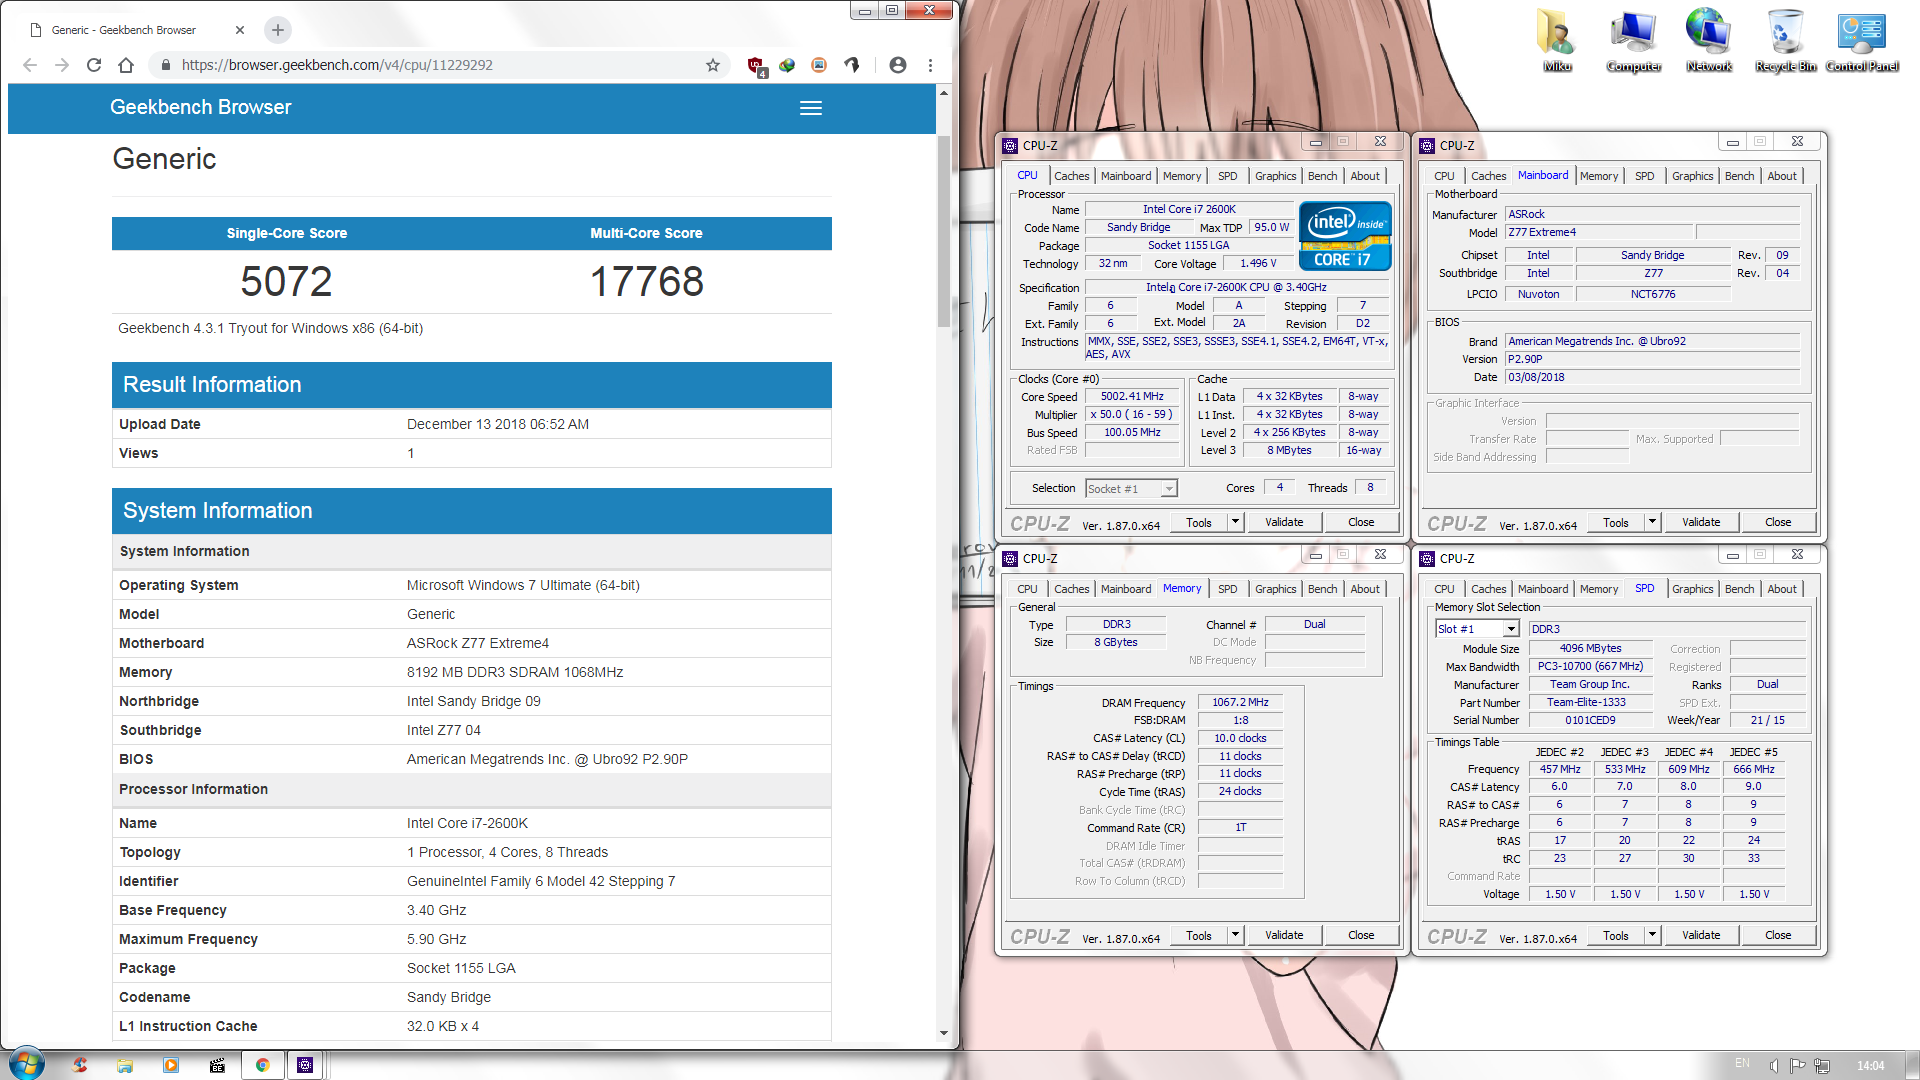Open Chrome profile account icon
1920x1080 pixels.
click(897, 65)
